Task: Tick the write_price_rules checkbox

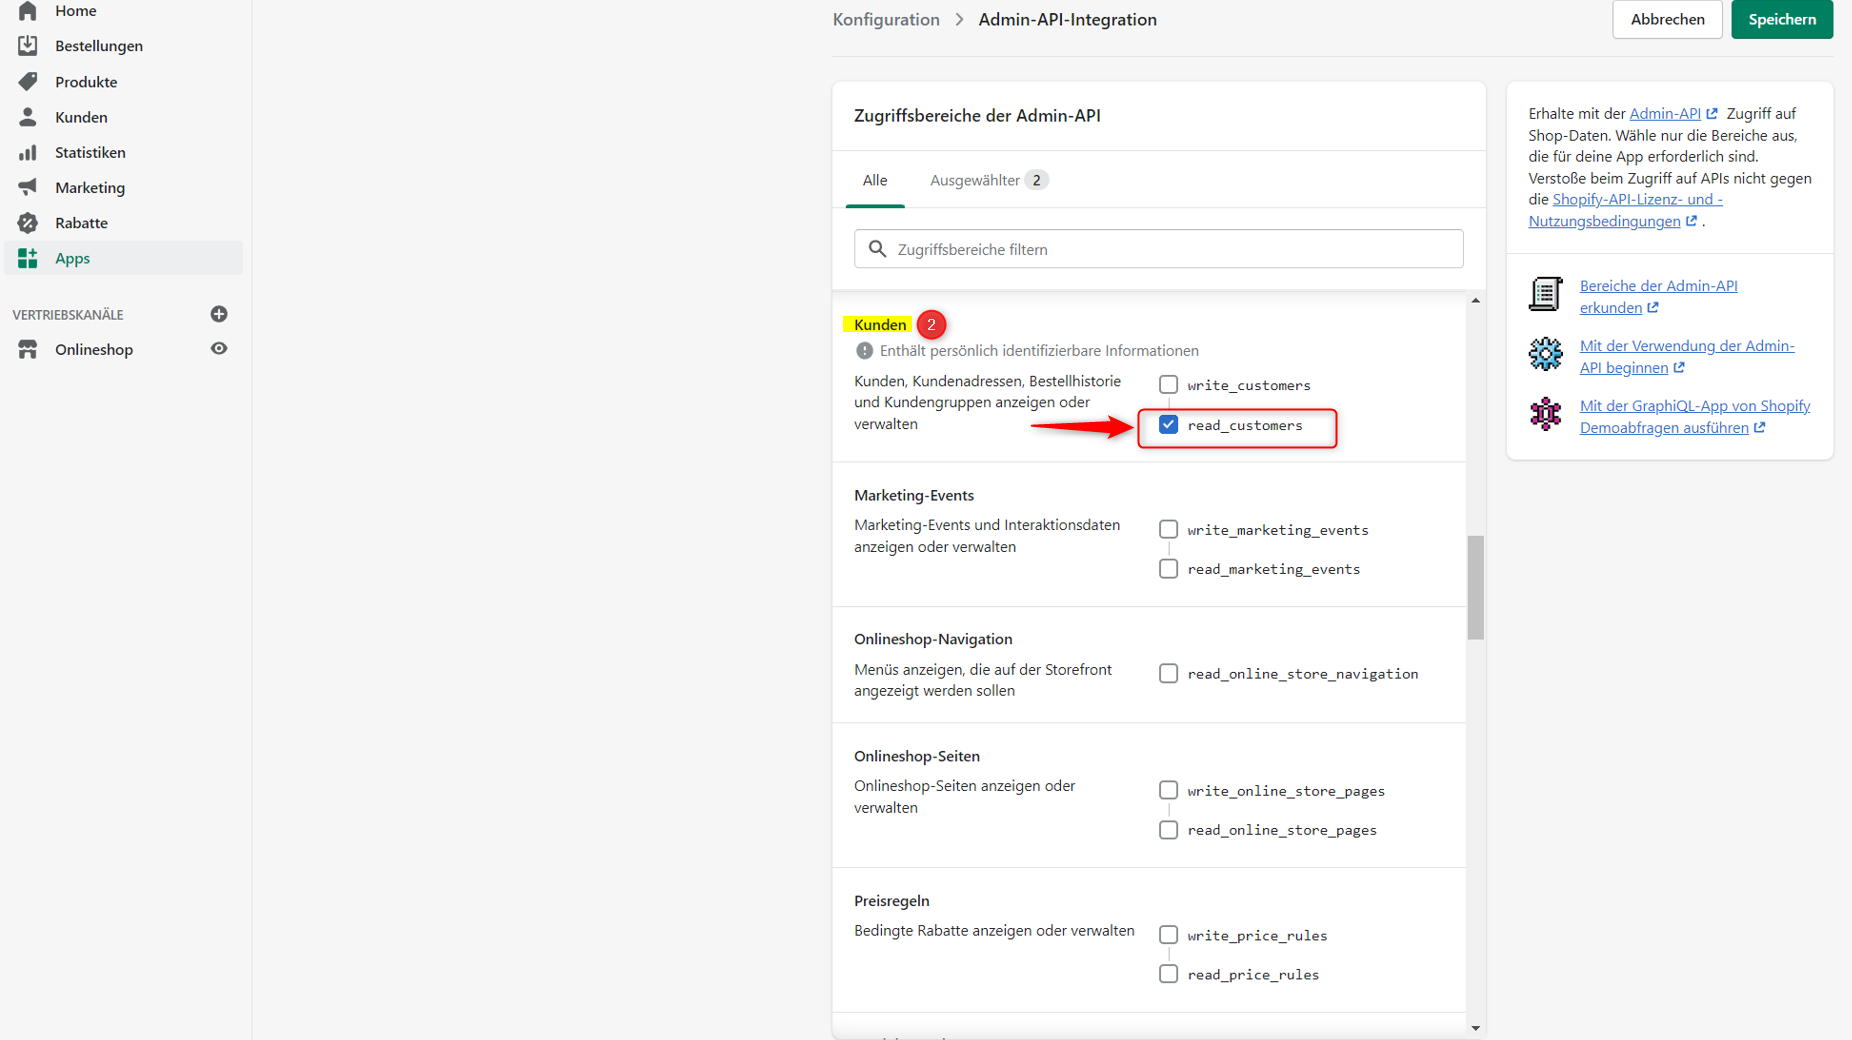Action: [x=1168, y=935]
